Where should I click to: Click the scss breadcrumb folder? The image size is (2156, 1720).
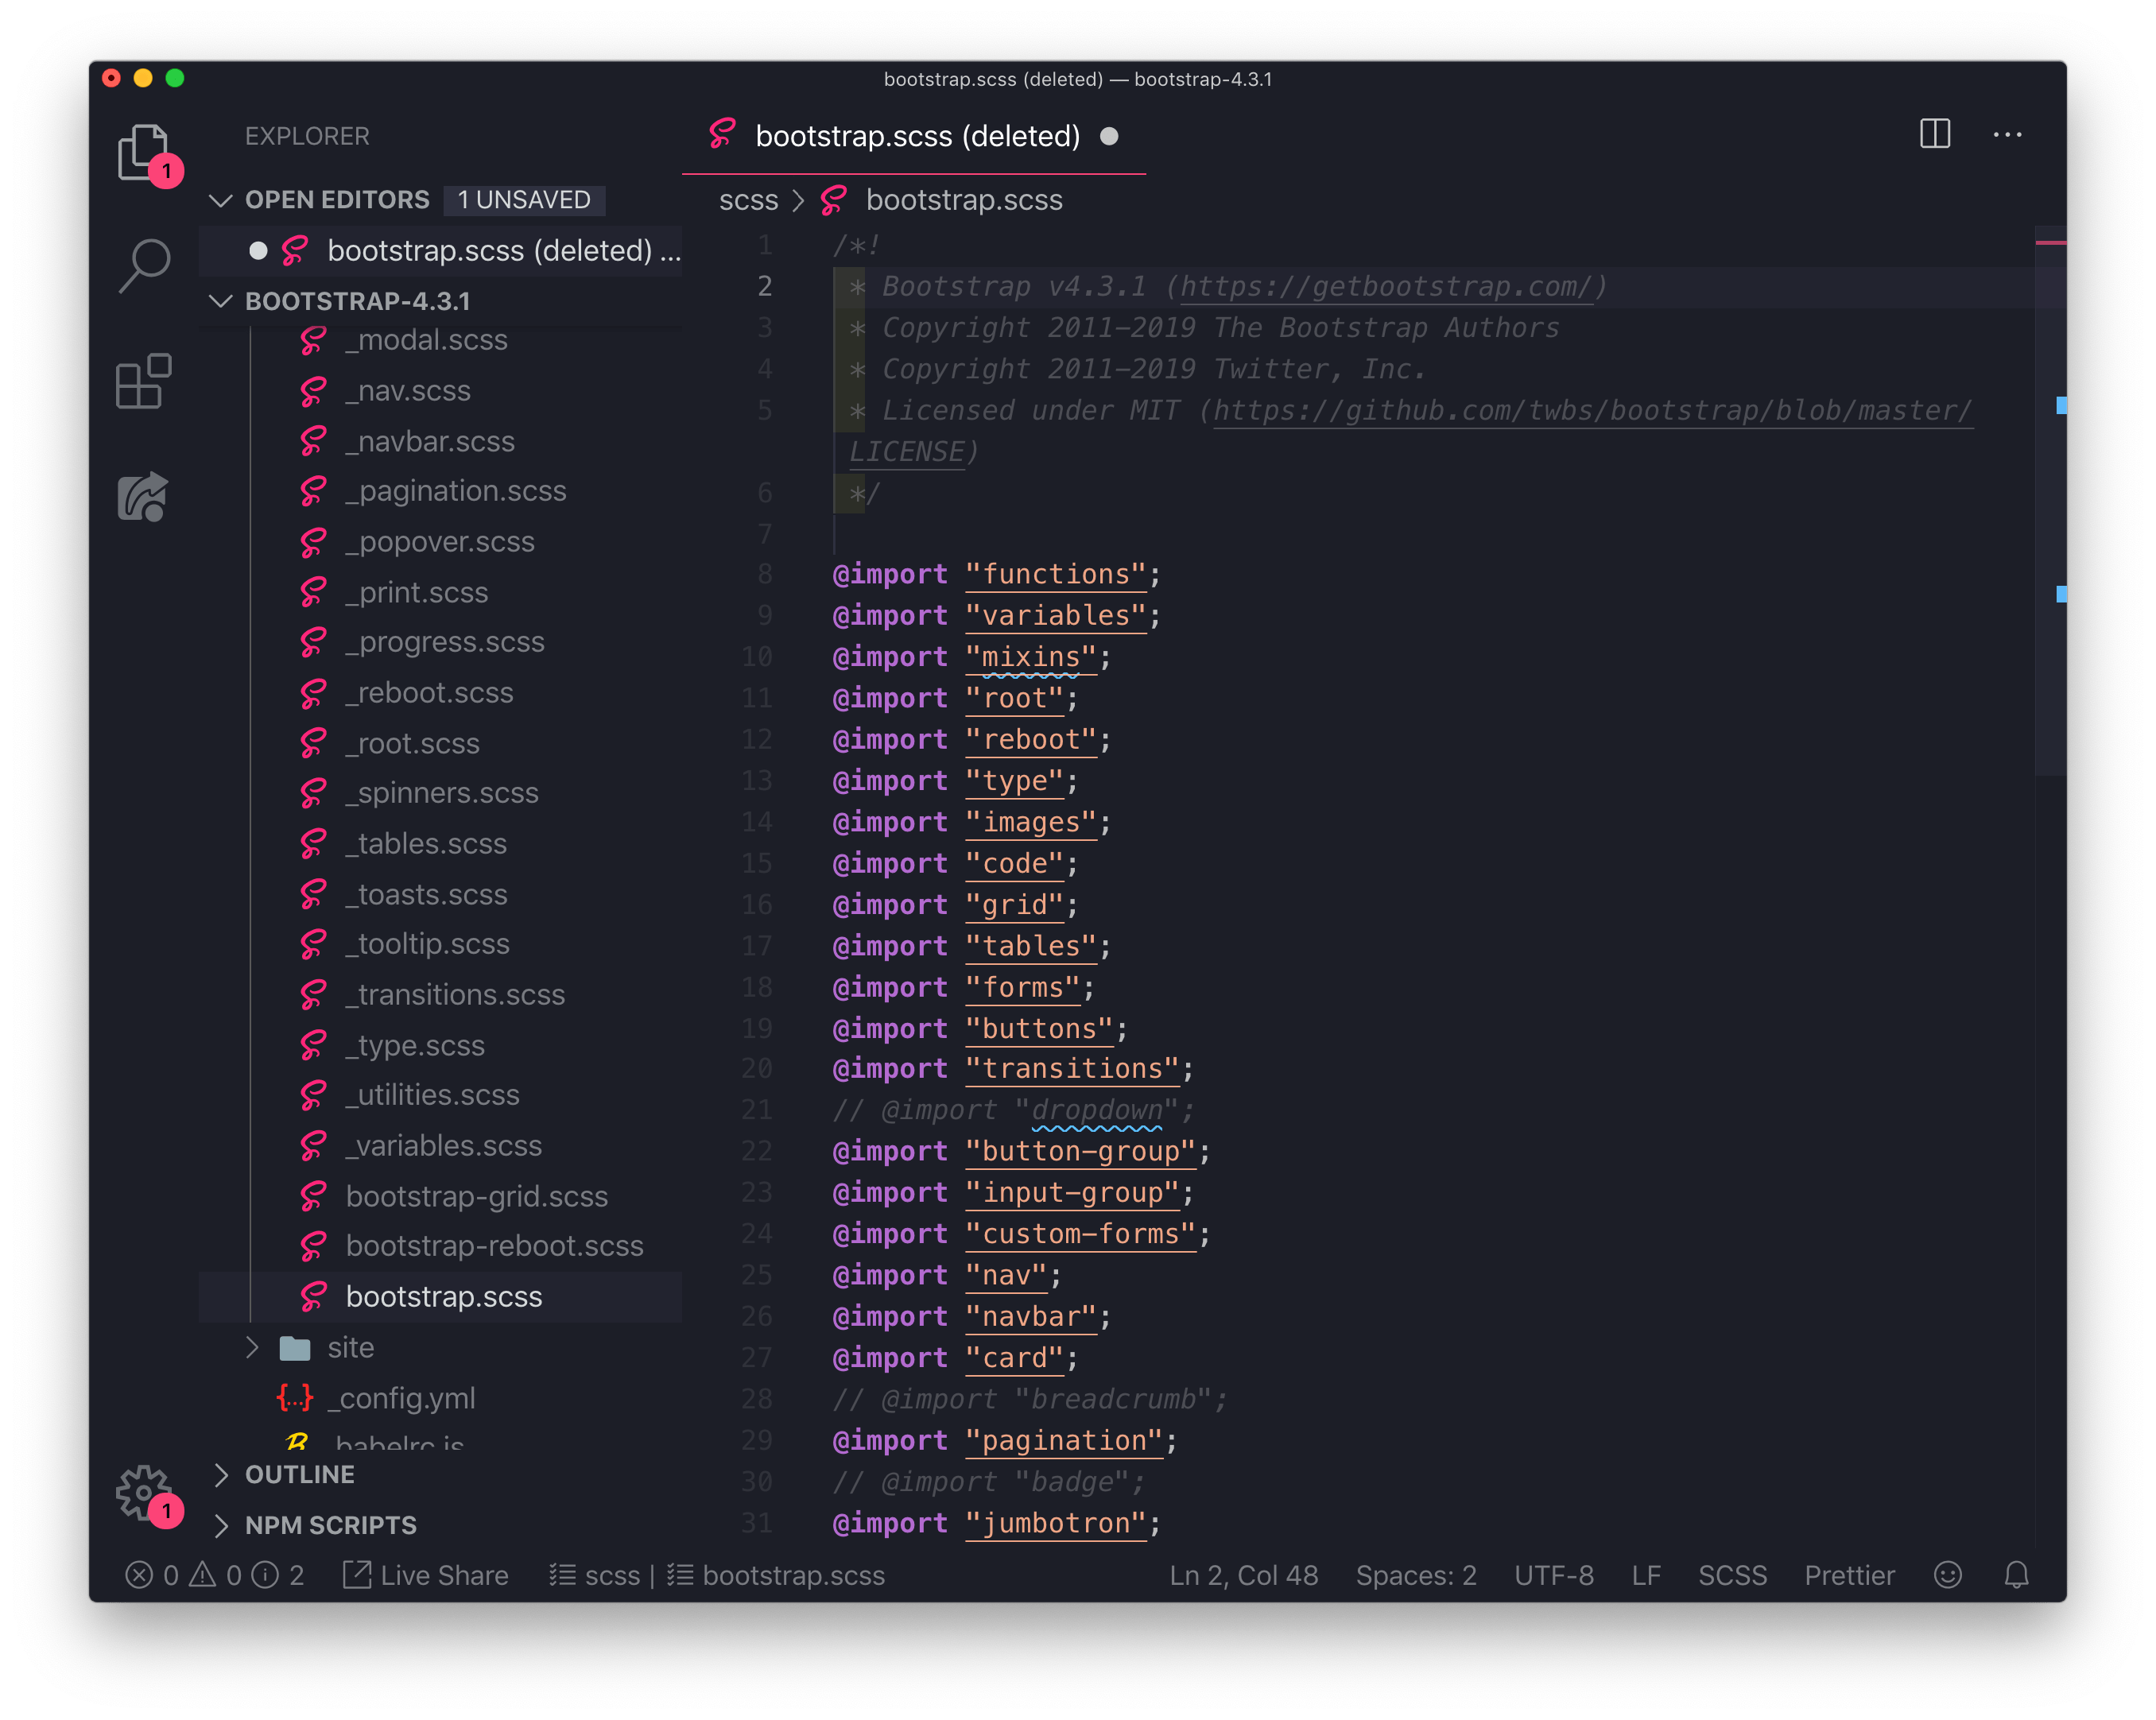pyautogui.click(x=748, y=200)
